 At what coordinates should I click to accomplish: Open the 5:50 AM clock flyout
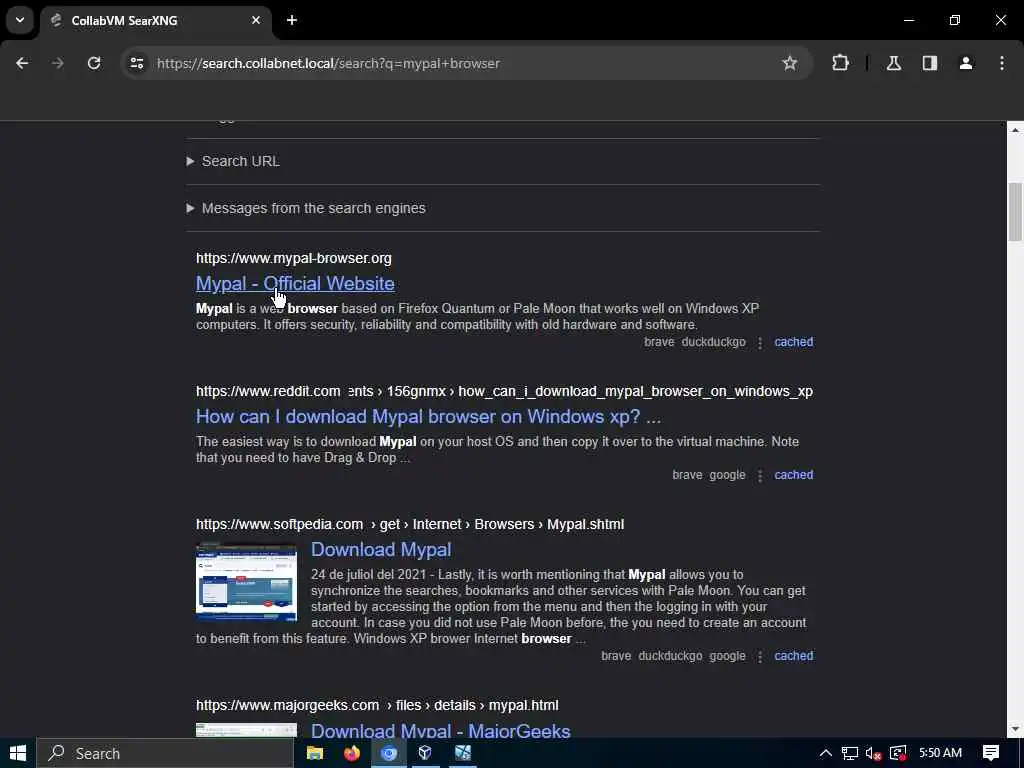pos(940,753)
